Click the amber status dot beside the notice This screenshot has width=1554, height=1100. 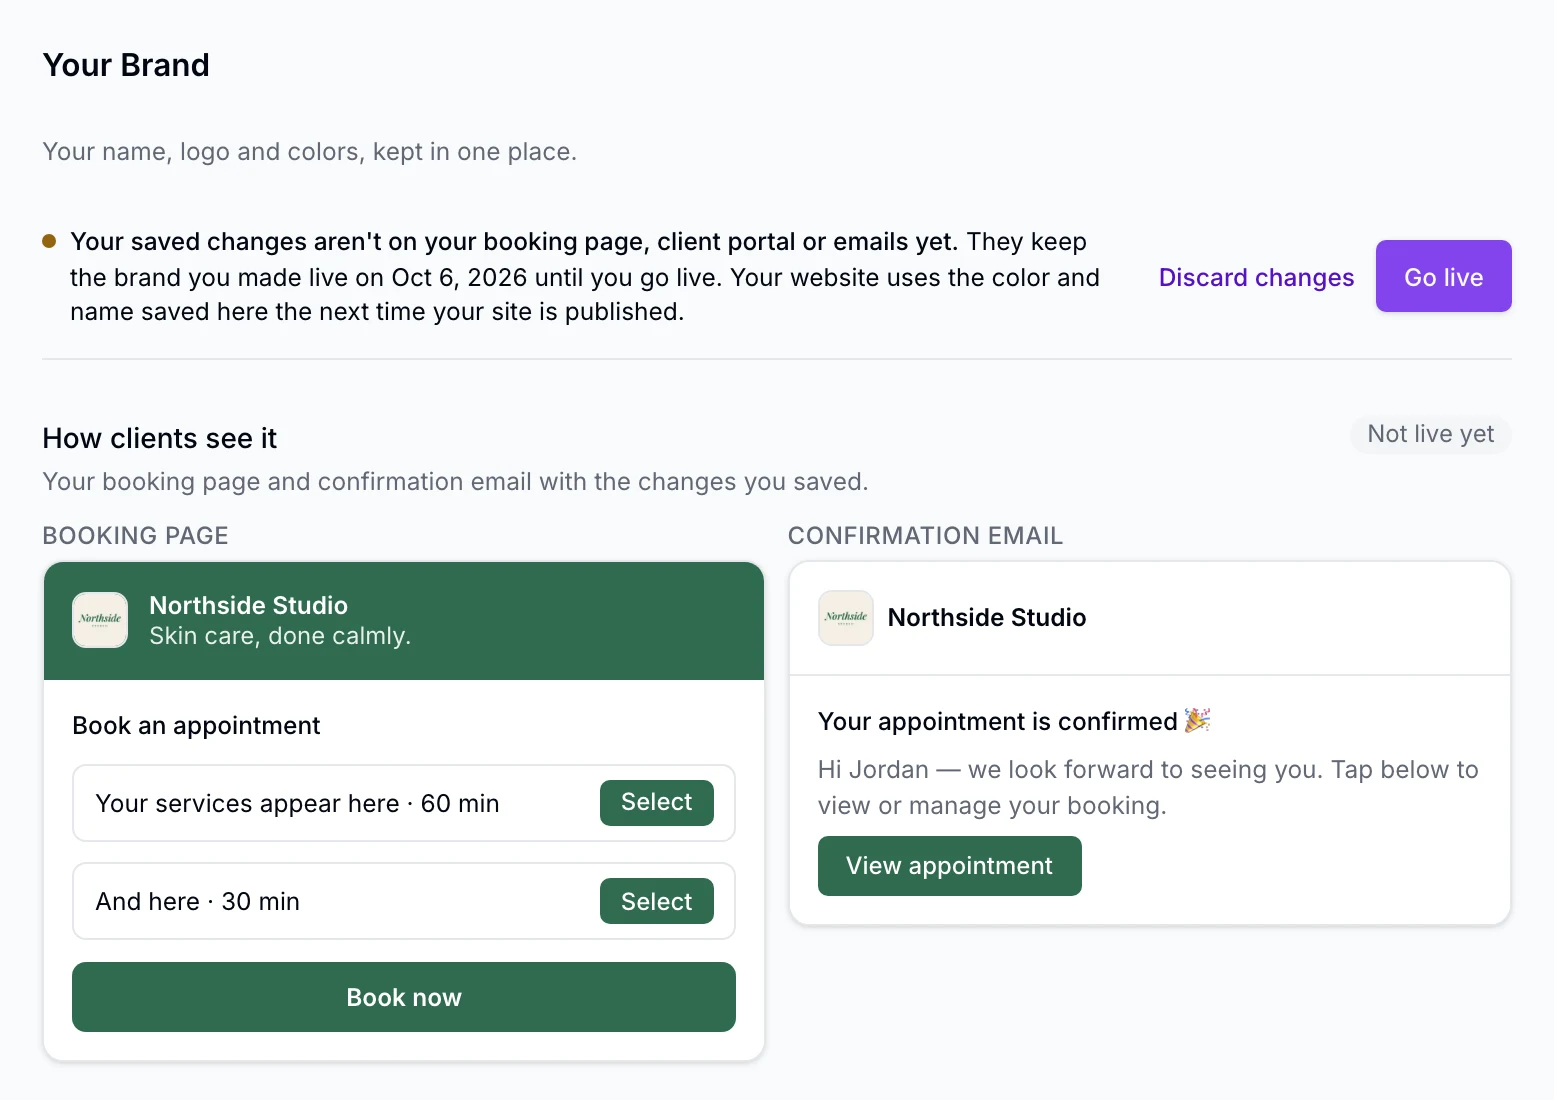tap(49, 241)
